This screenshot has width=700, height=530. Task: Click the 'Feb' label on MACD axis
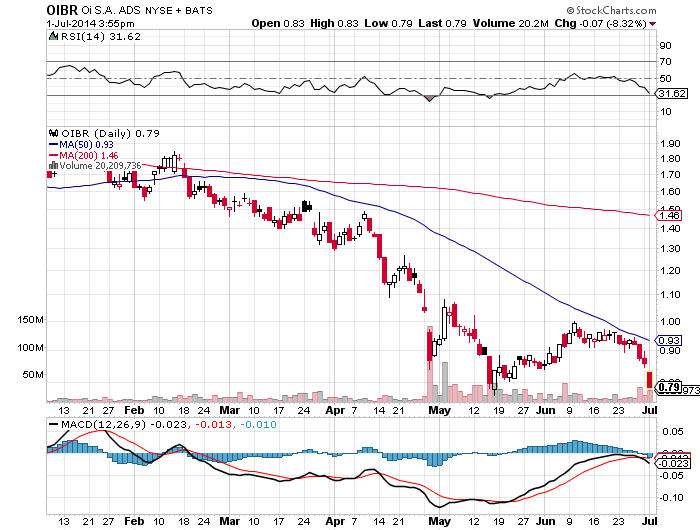(134, 521)
